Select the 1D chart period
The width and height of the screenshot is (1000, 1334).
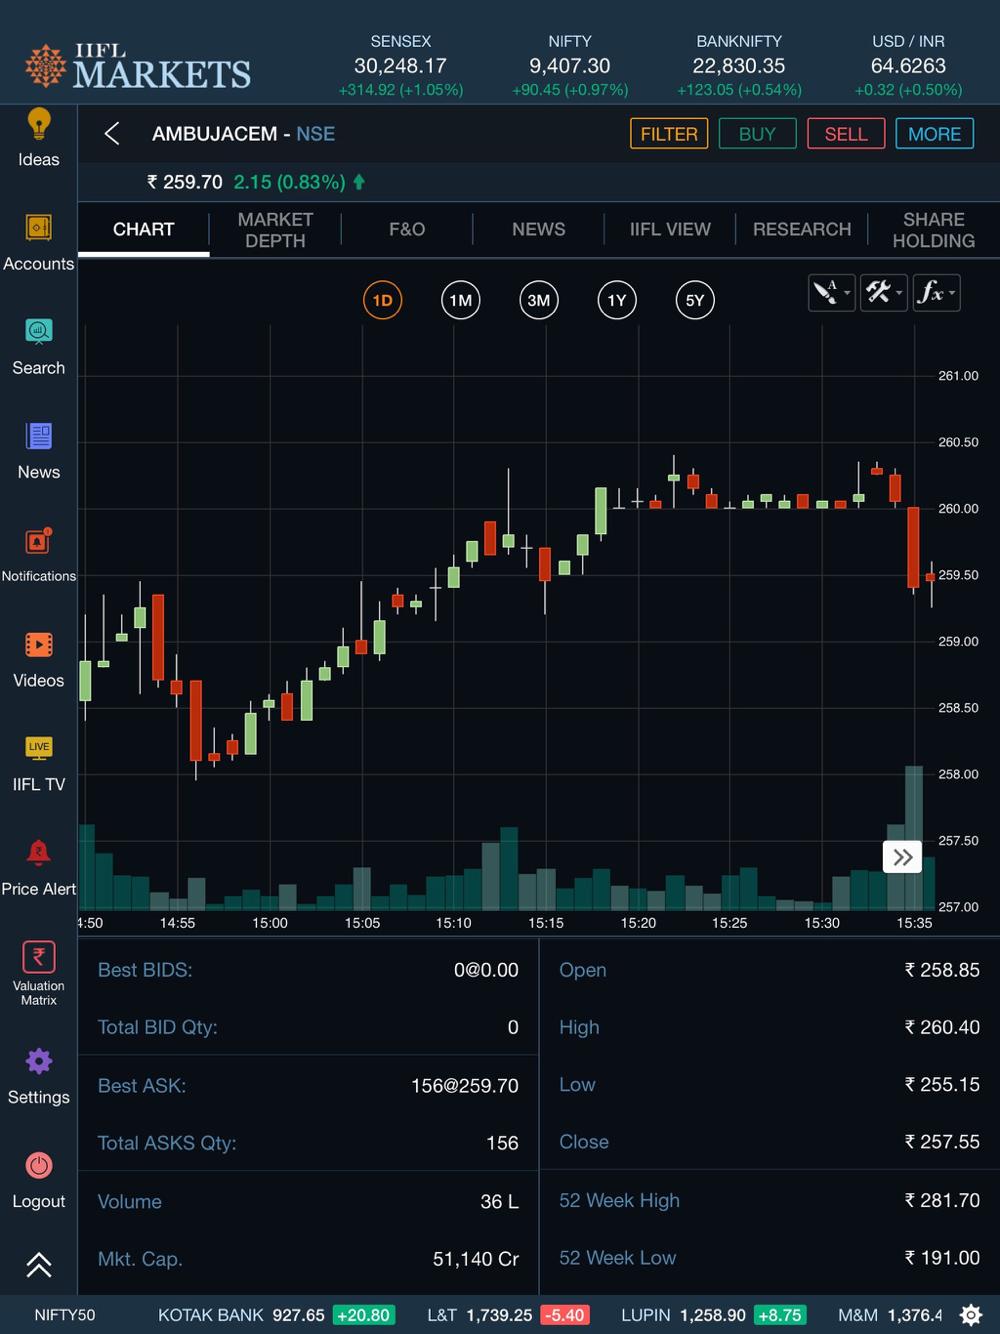[382, 300]
